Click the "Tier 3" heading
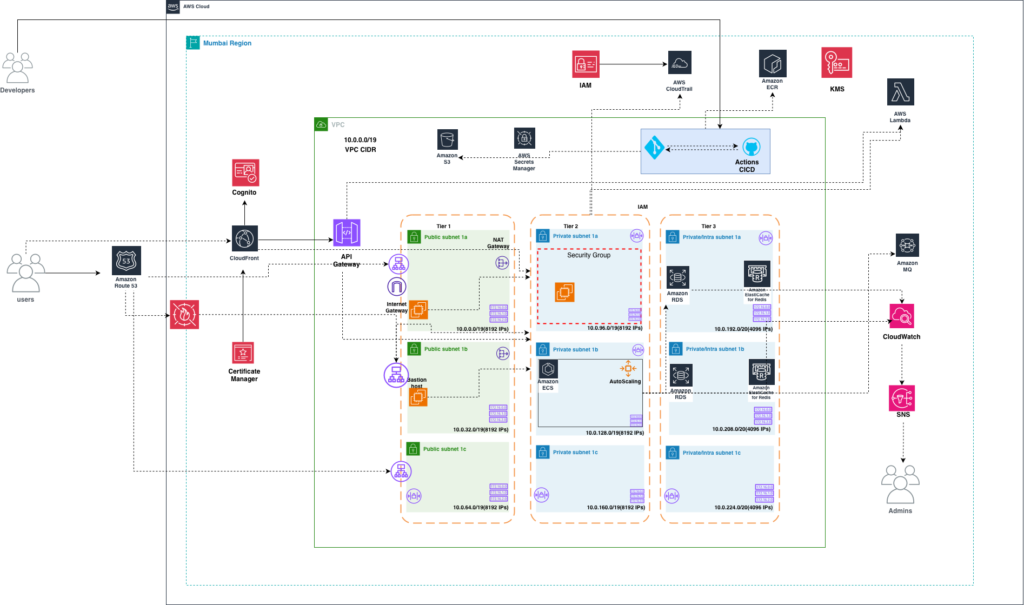The image size is (1024, 605). 709,226
